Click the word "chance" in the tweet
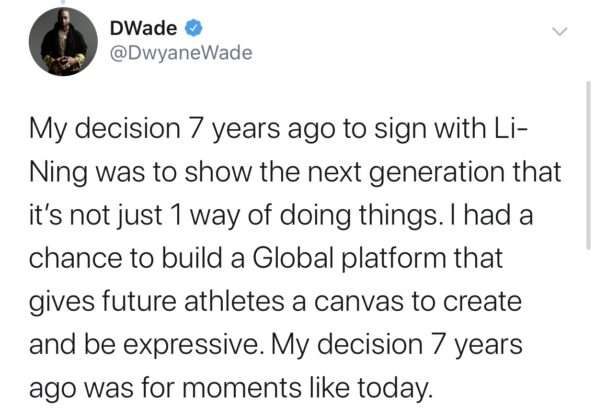 tap(76, 259)
